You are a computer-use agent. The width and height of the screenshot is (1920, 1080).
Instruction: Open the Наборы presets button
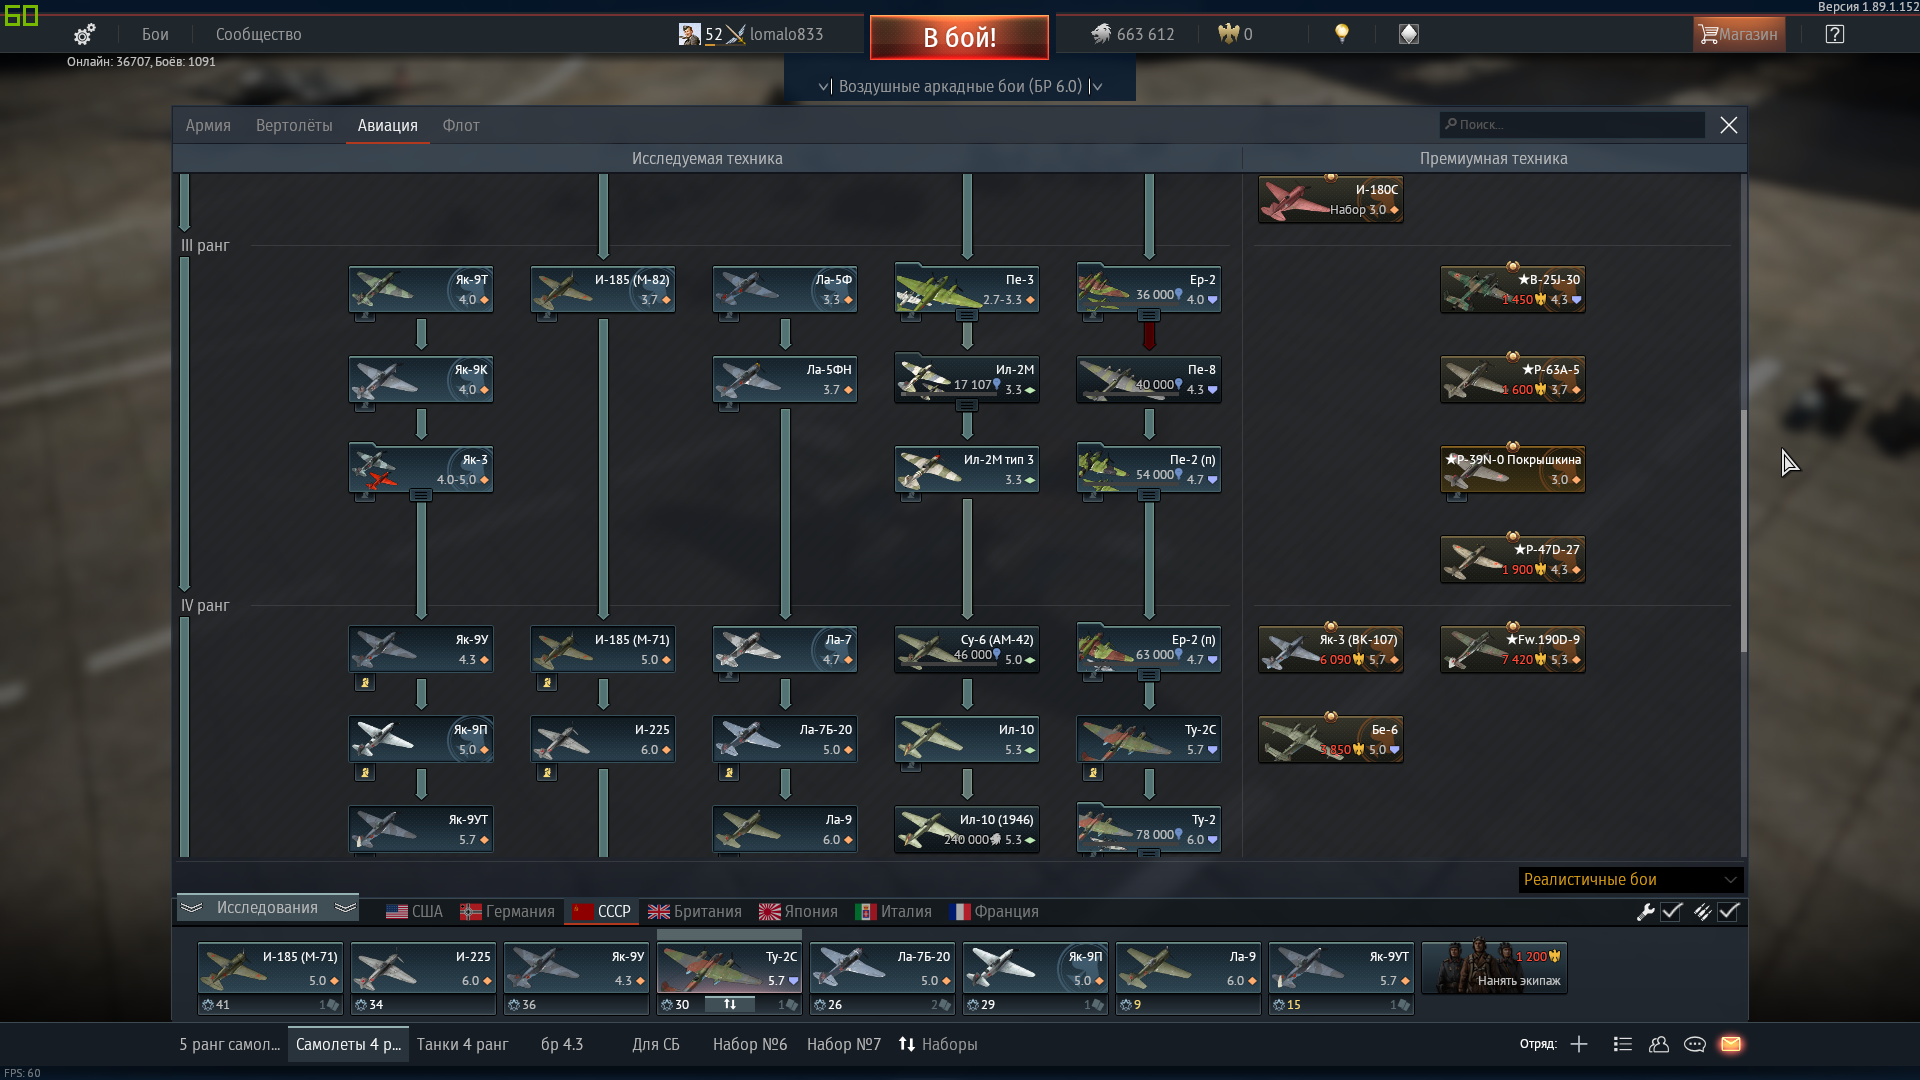click(x=938, y=1044)
